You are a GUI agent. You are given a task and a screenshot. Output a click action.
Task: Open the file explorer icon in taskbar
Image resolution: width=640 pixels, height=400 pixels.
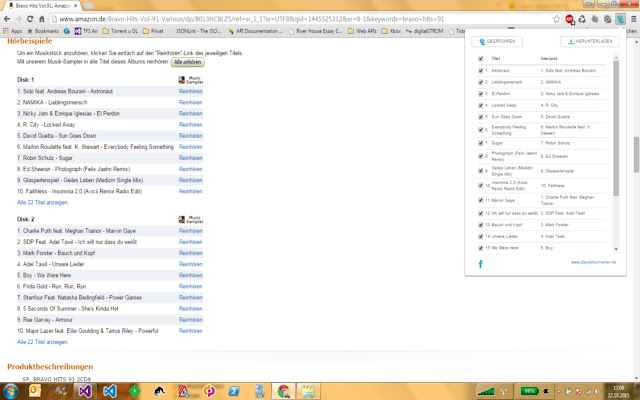308,391
